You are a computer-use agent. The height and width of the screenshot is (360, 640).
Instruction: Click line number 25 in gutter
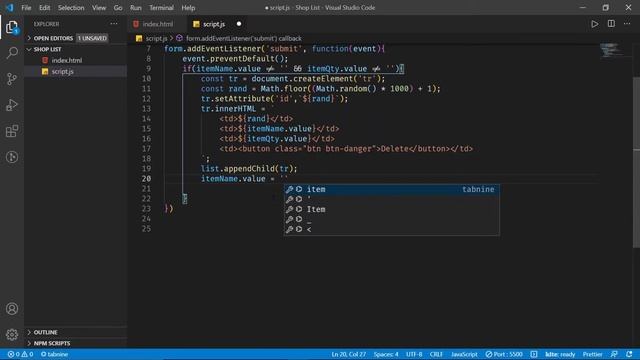pos(146,229)
